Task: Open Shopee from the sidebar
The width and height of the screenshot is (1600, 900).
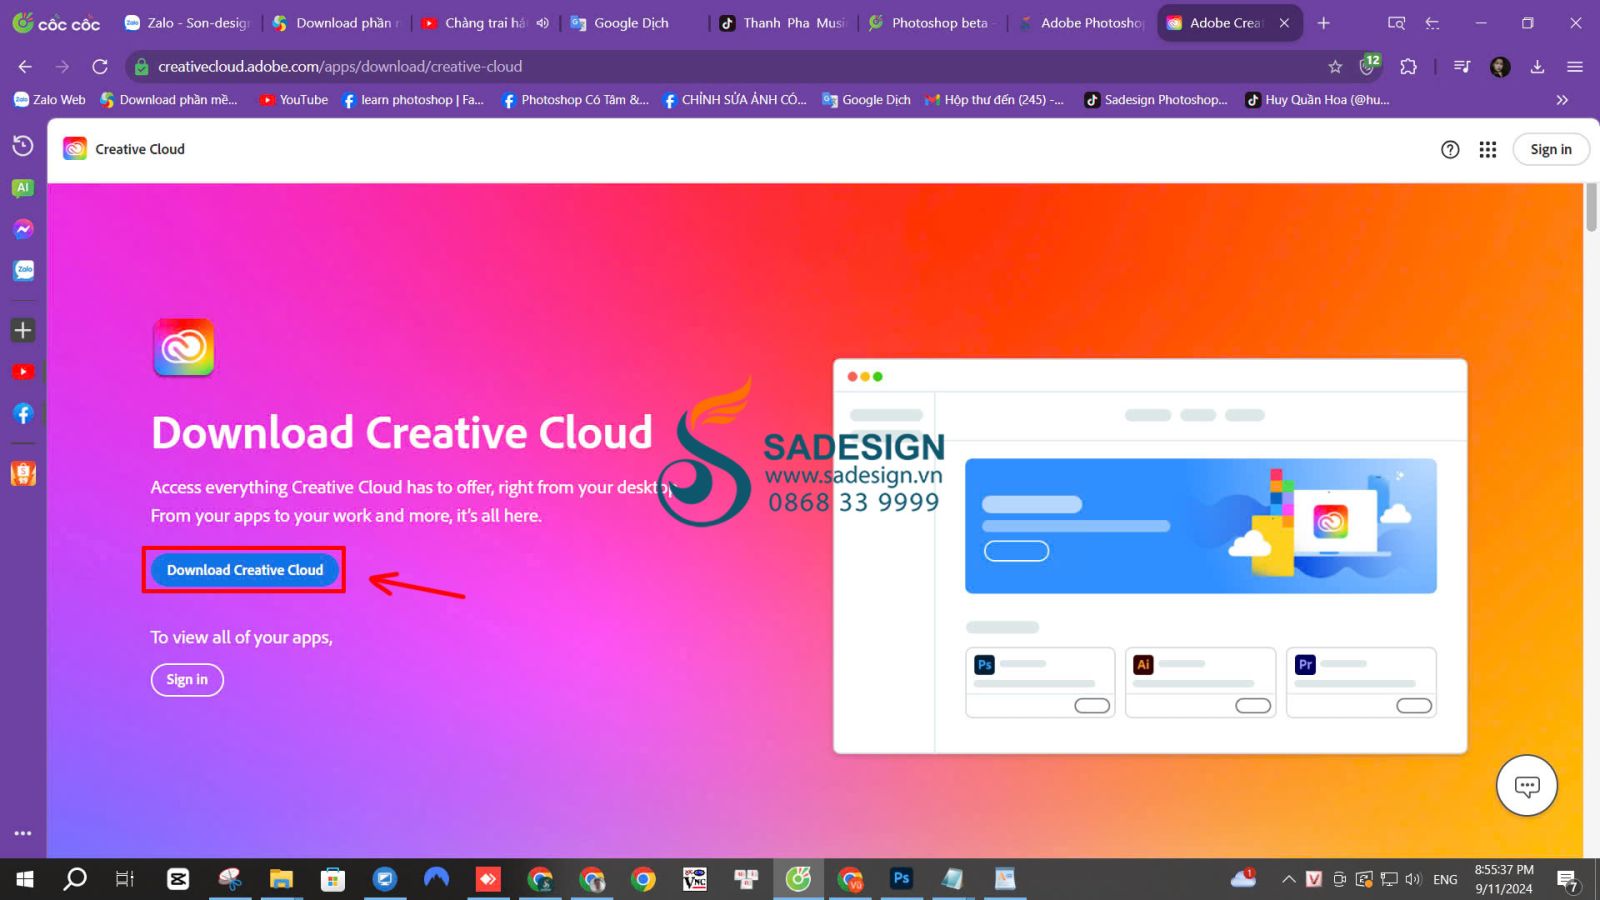Action: pyautogui.click(x=23, y=474)
